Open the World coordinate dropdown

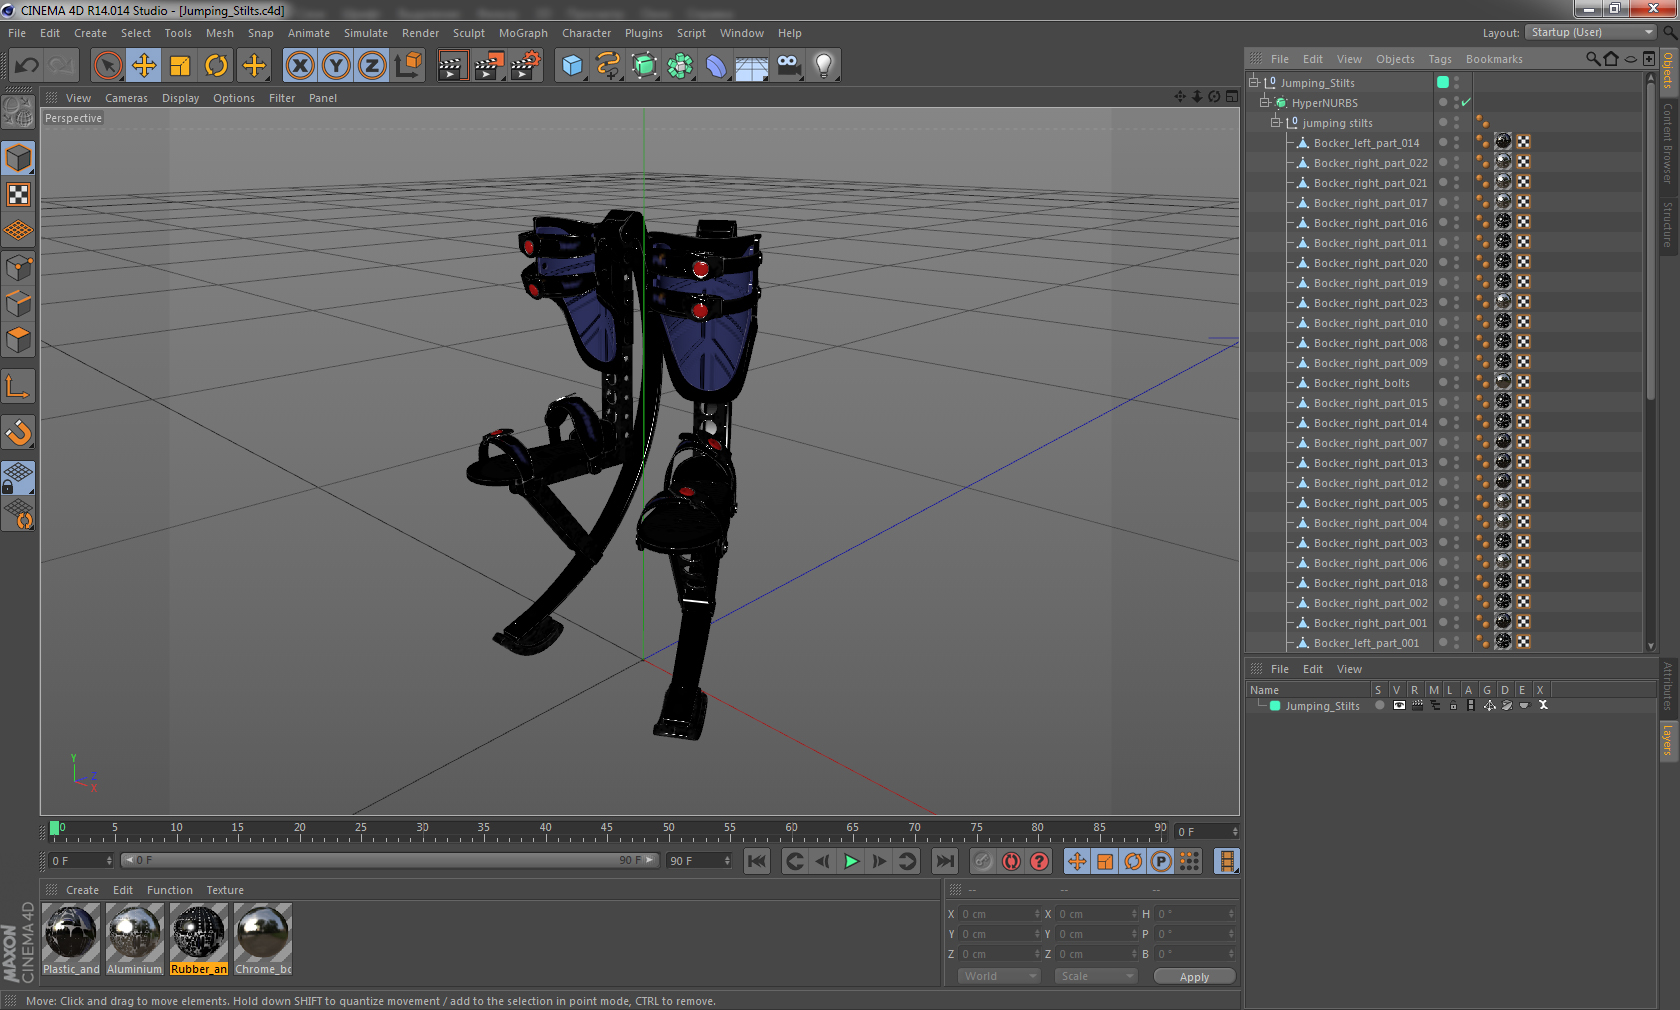coord(999,976)
